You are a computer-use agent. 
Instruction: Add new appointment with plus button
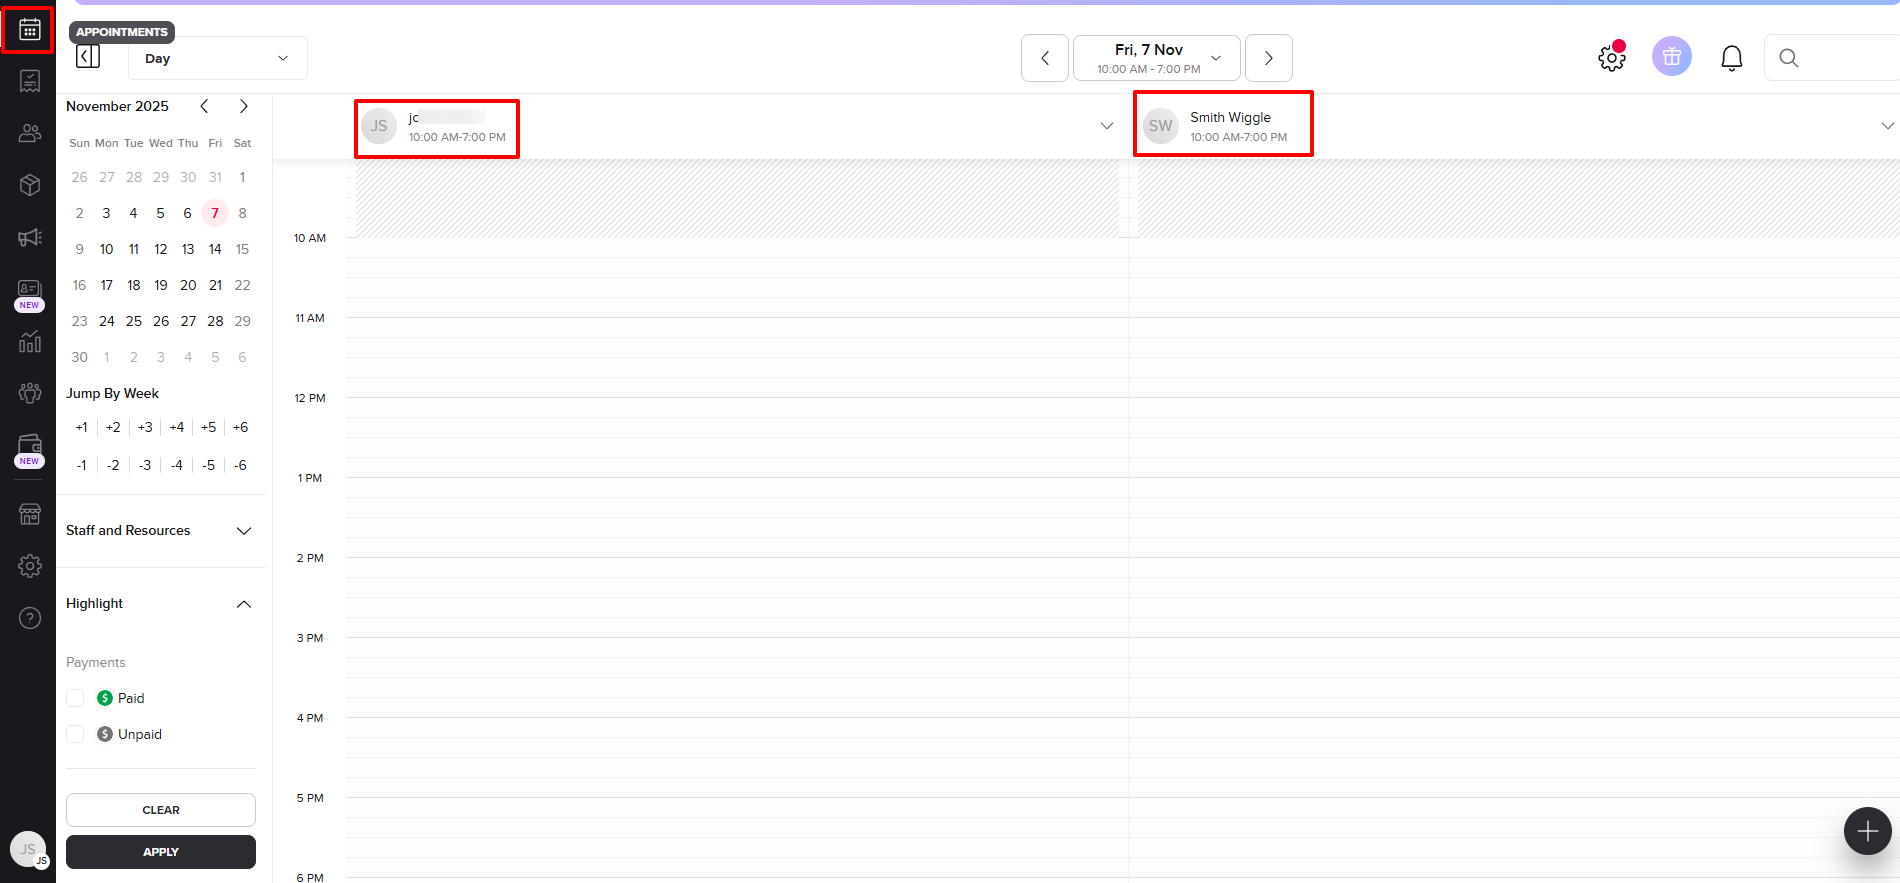(1867, 831)
